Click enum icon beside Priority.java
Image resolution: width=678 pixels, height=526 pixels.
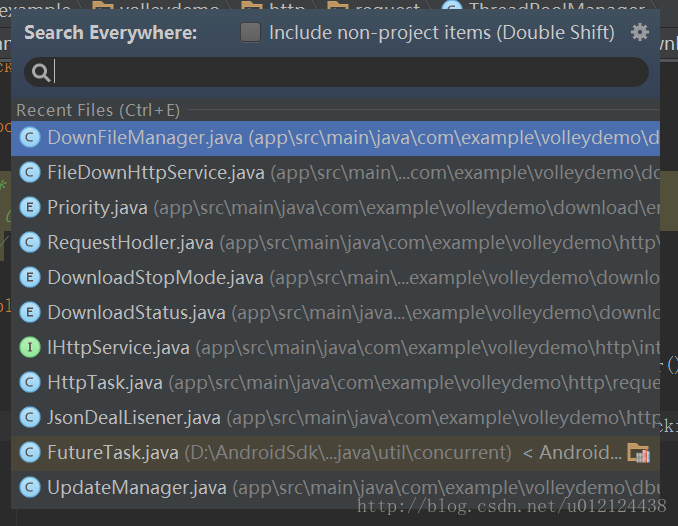(30, 208)
